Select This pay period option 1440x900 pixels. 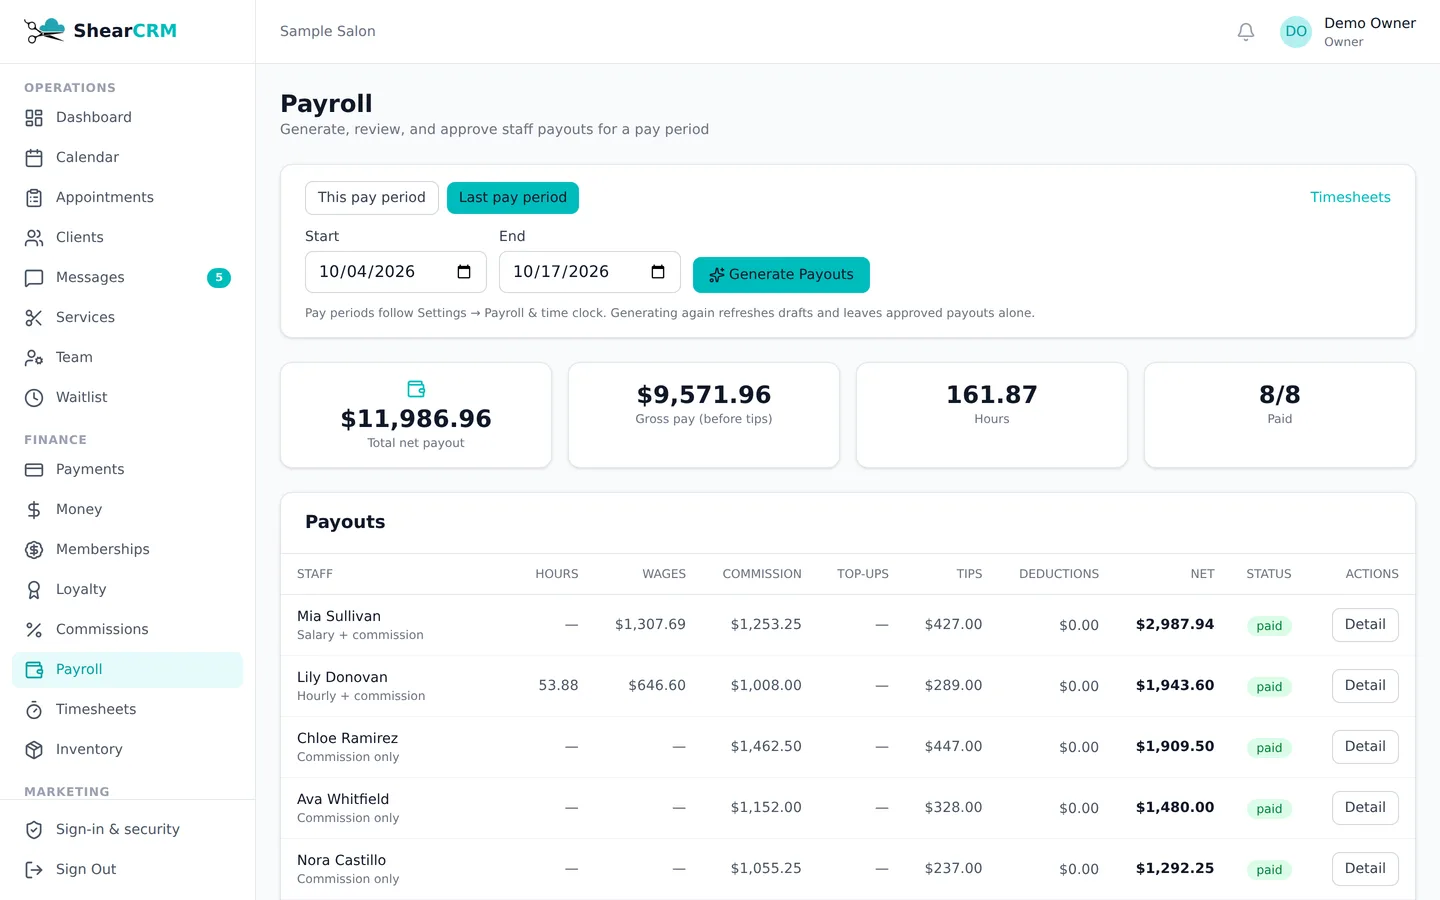coord(372,198)
